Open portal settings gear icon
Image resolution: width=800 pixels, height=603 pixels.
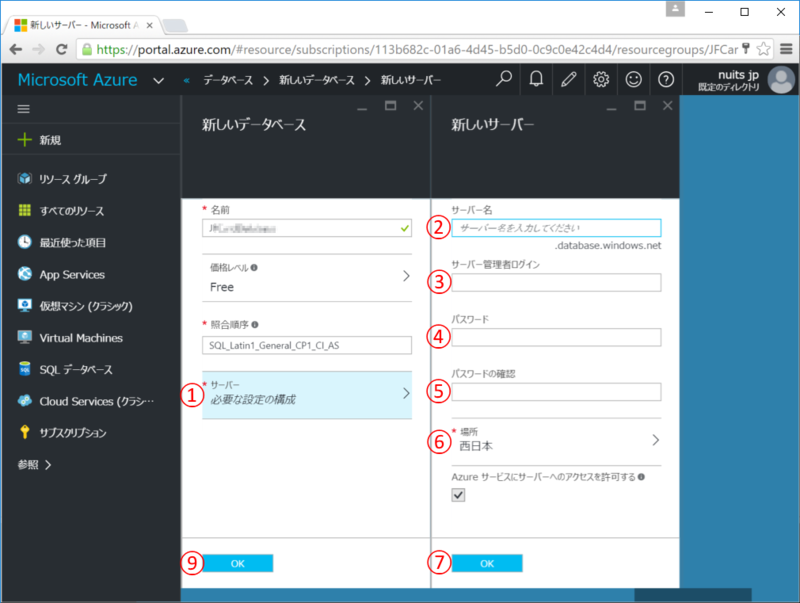(x=601, y=79)
